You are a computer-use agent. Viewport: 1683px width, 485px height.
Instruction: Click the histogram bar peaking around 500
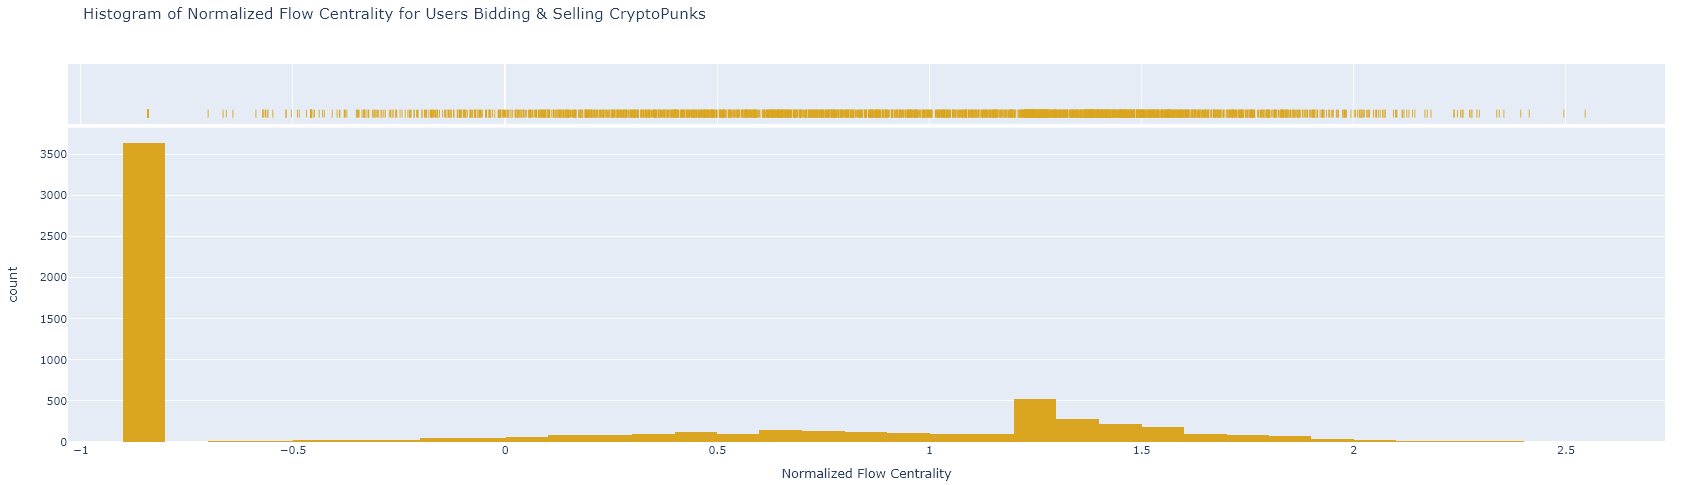pyautogui.click(x=1035, y=420)
